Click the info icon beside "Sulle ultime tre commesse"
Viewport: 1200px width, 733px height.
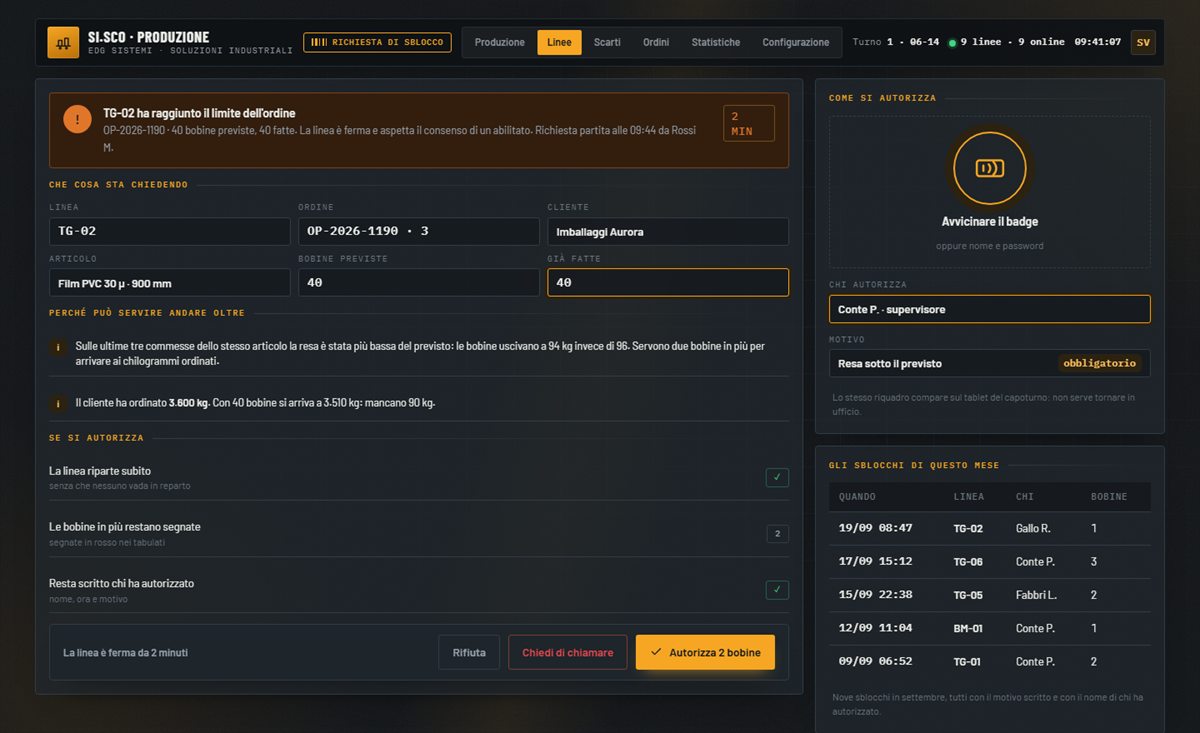(x=59, y=347)
